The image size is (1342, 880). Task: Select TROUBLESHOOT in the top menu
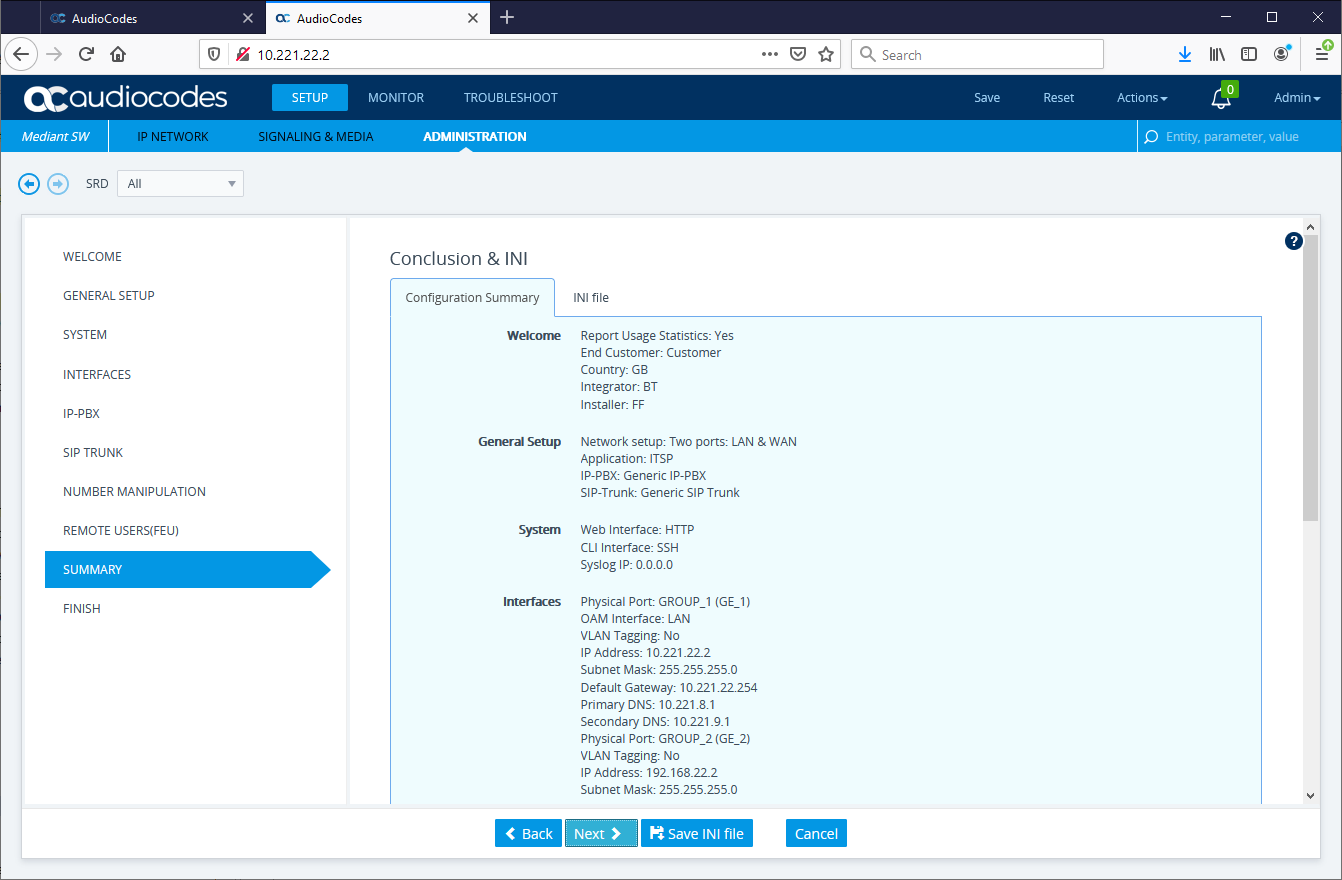click(510, 98)
